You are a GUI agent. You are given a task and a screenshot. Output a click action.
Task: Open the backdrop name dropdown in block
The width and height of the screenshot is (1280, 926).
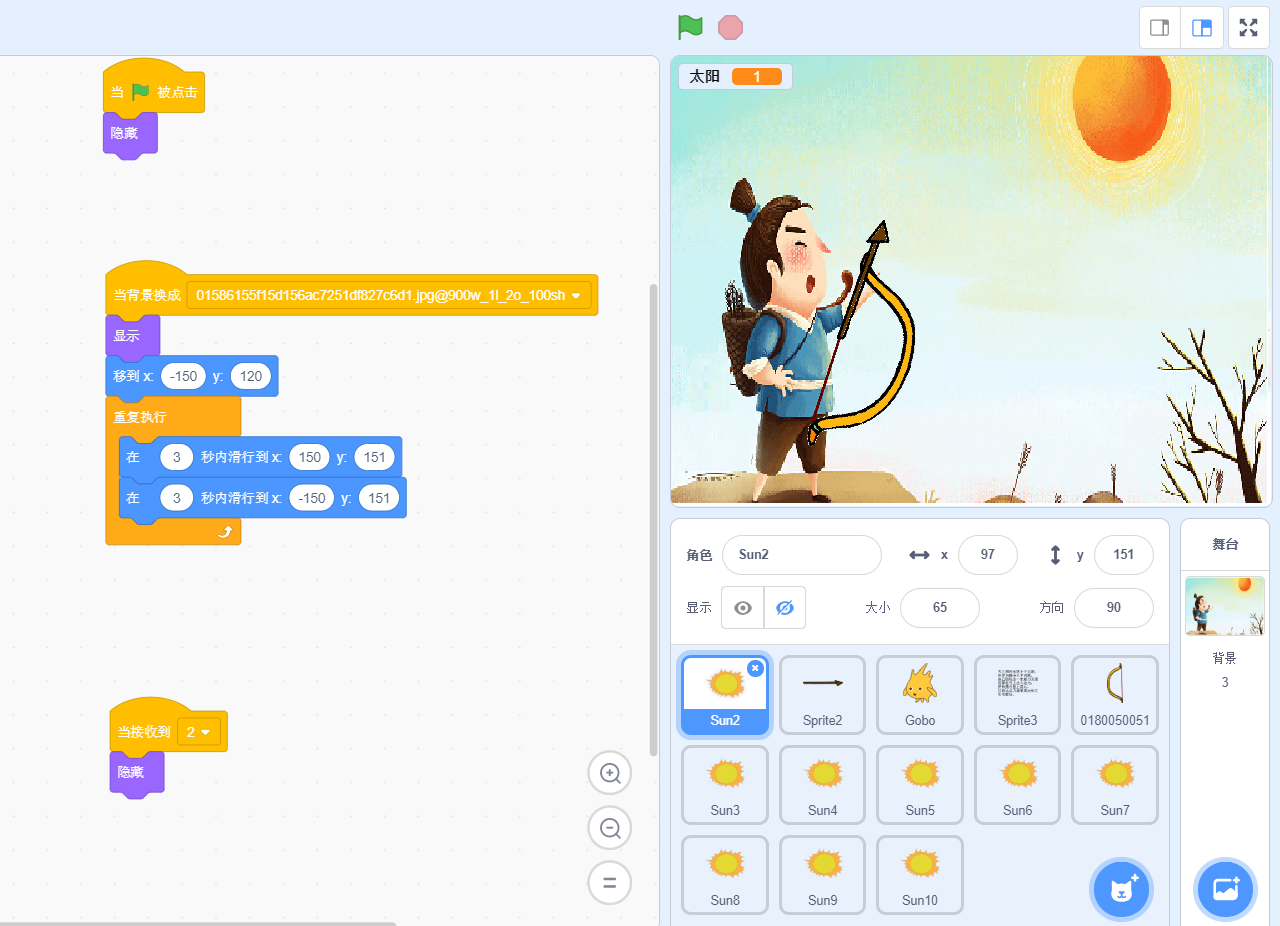(576, 296)
